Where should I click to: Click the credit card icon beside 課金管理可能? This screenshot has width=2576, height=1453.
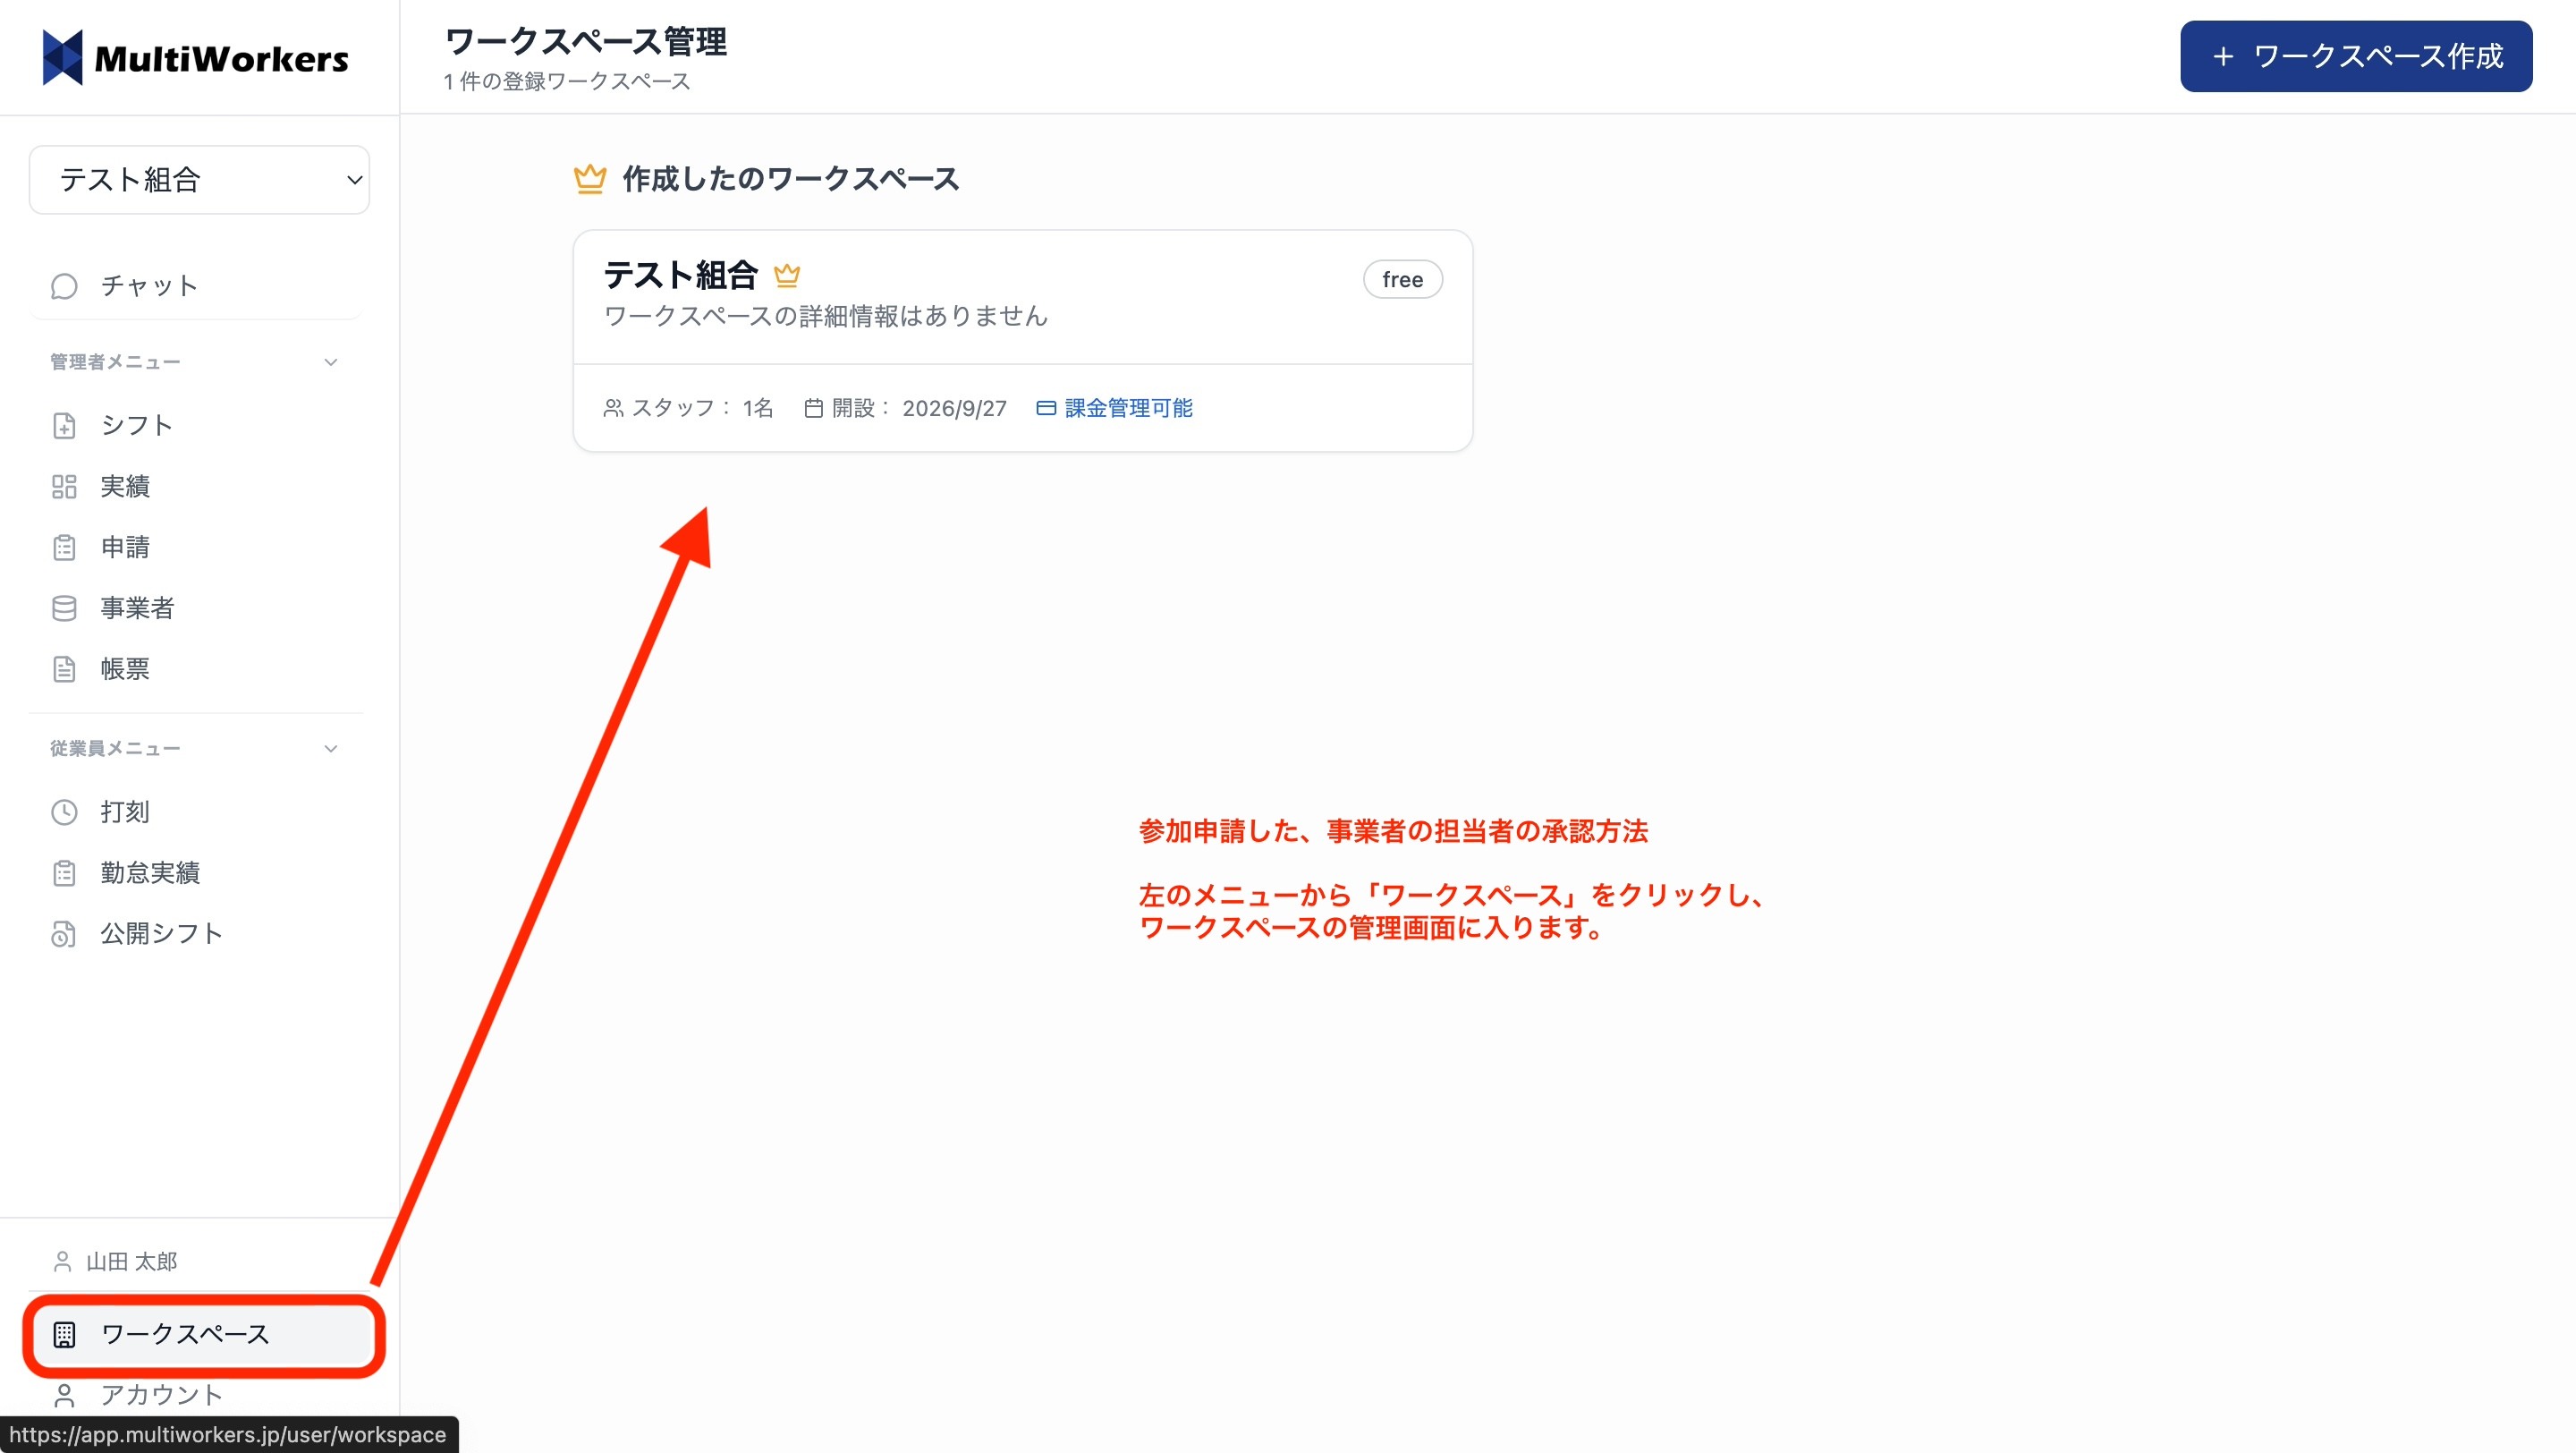pos(1046,408)
